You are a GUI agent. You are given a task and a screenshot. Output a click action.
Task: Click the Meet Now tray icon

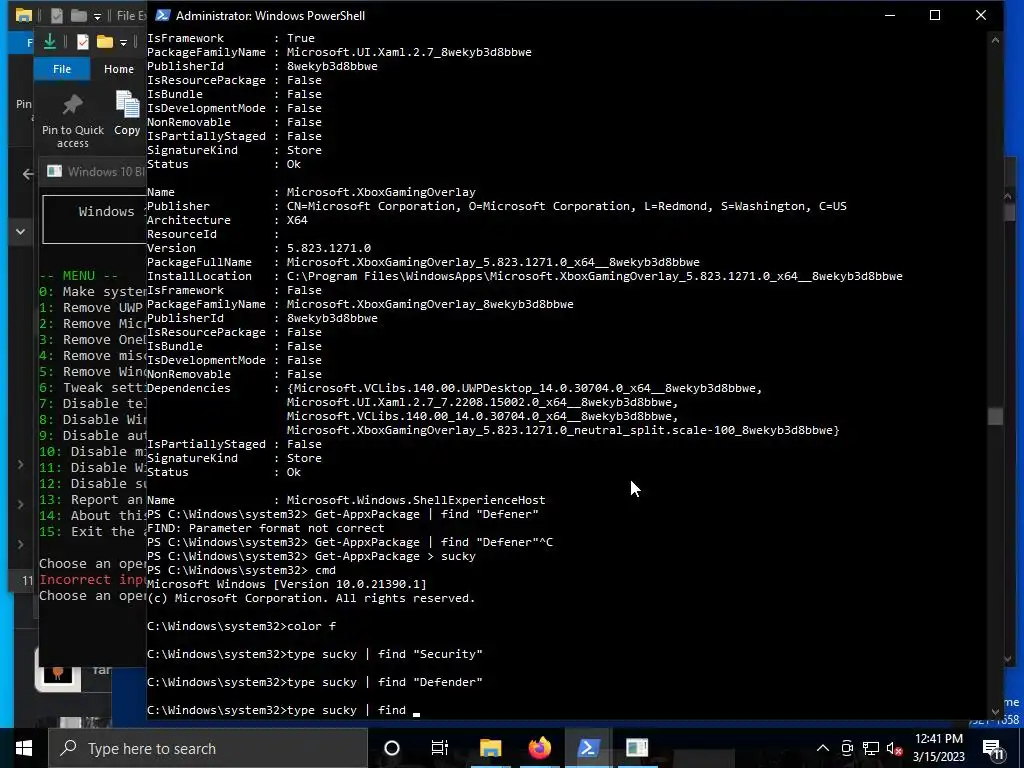pos(847,748)
